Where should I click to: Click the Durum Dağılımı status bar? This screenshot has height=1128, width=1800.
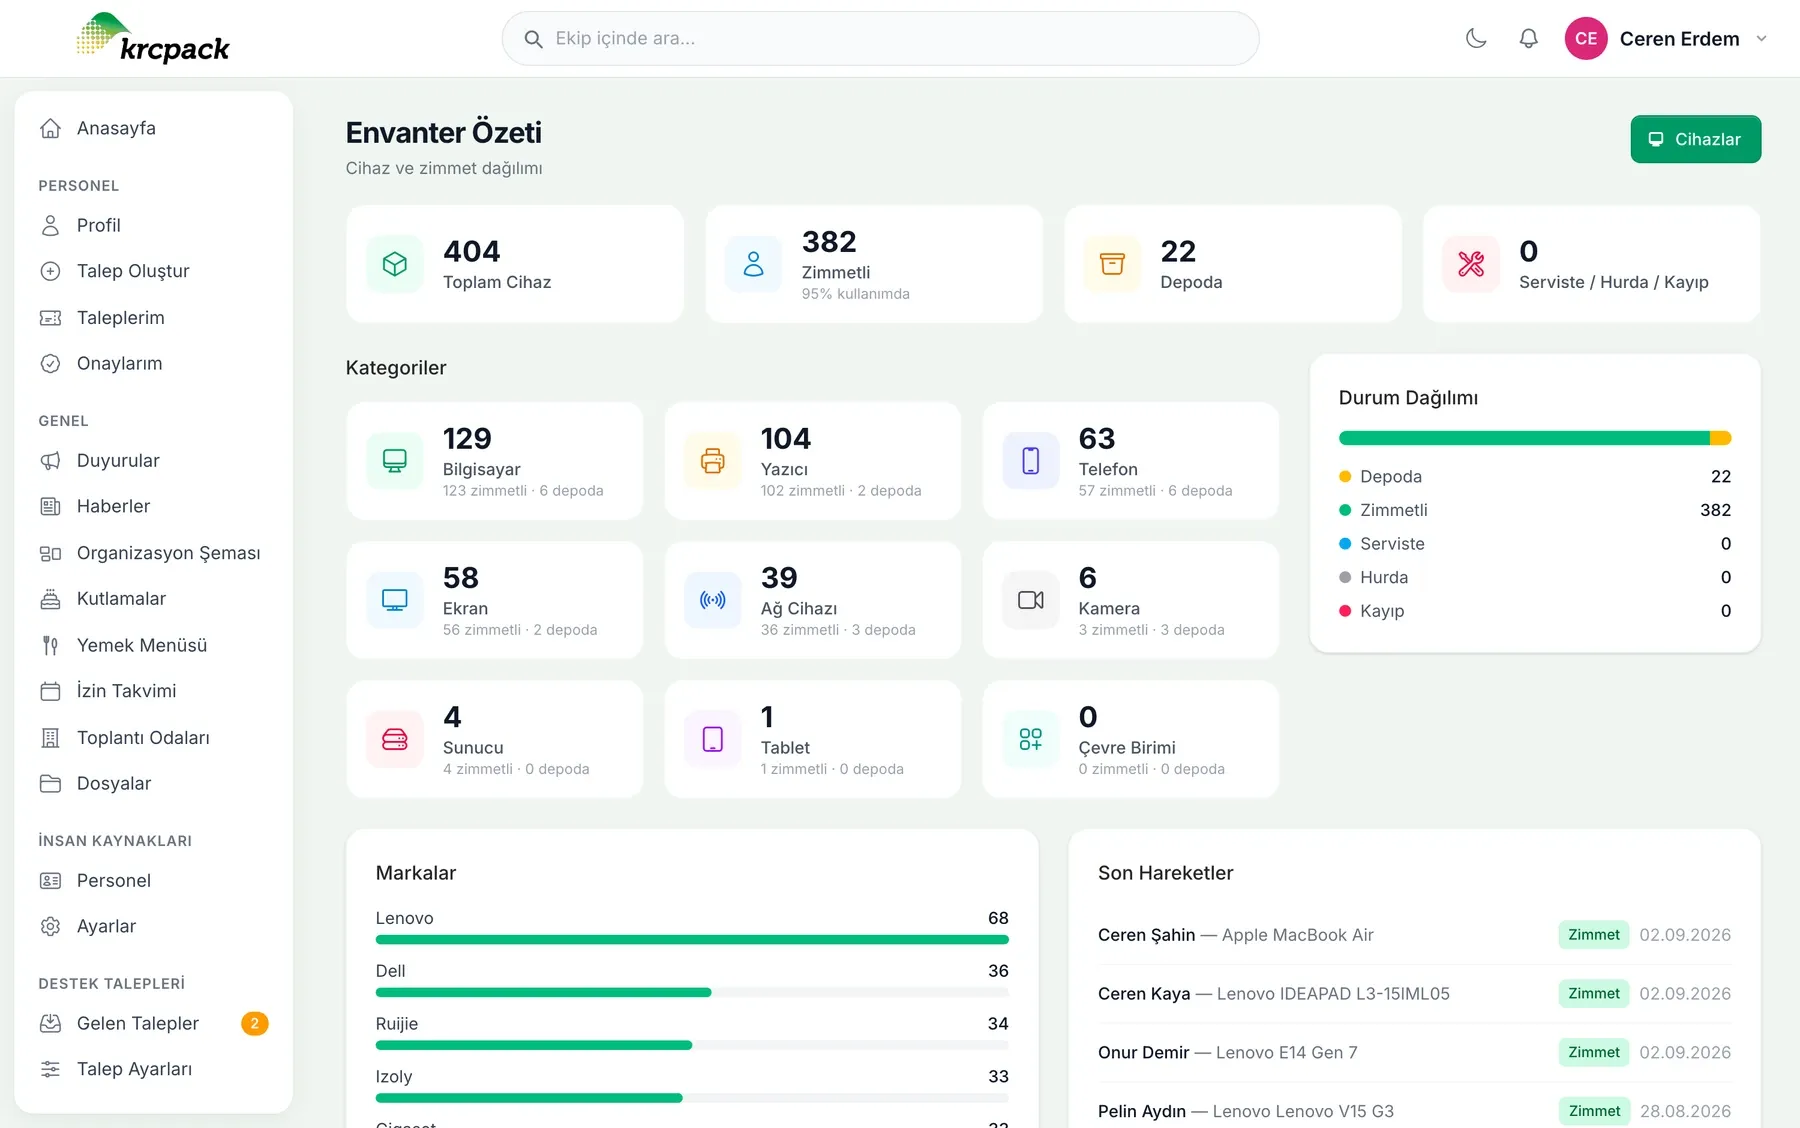click(x=1535, y=438)
